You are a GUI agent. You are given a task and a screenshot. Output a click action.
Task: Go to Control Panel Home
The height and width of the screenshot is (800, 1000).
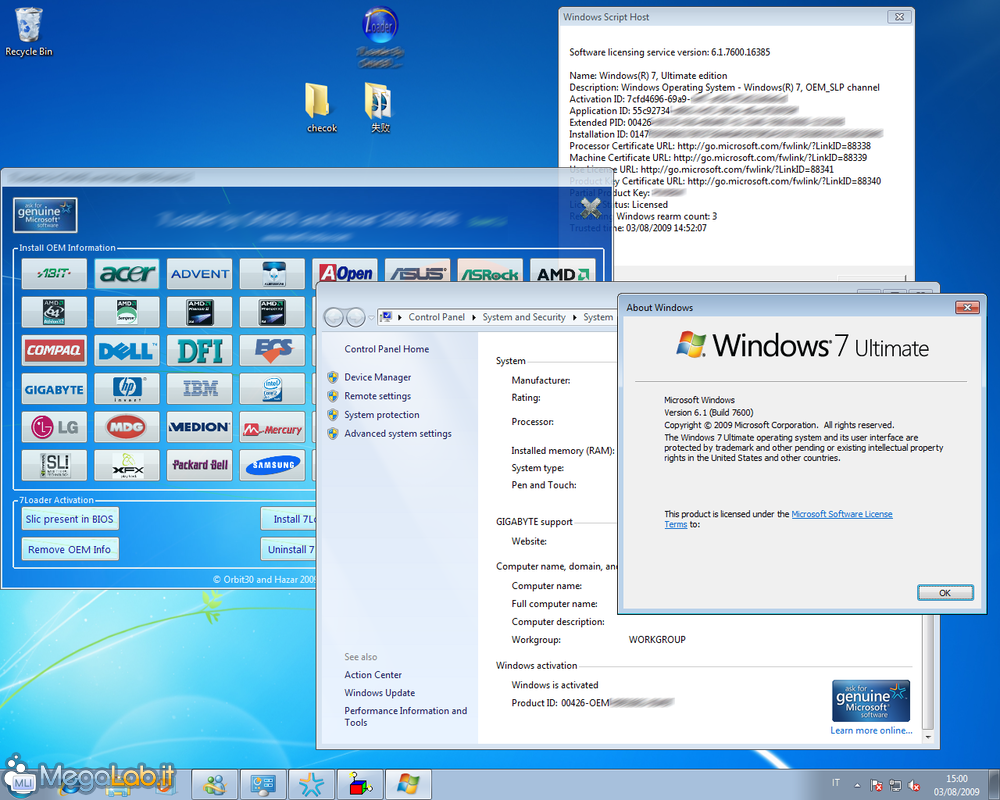pos(386,349)
